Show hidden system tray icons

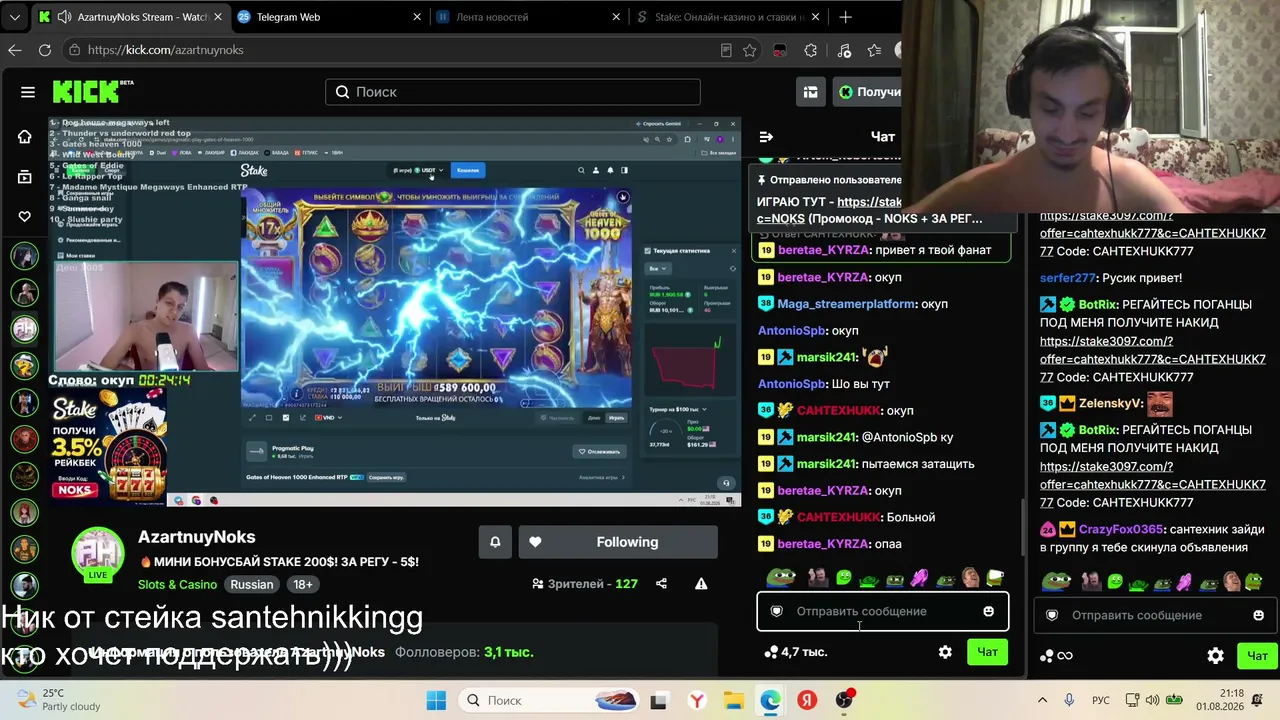pos(1042,701)
